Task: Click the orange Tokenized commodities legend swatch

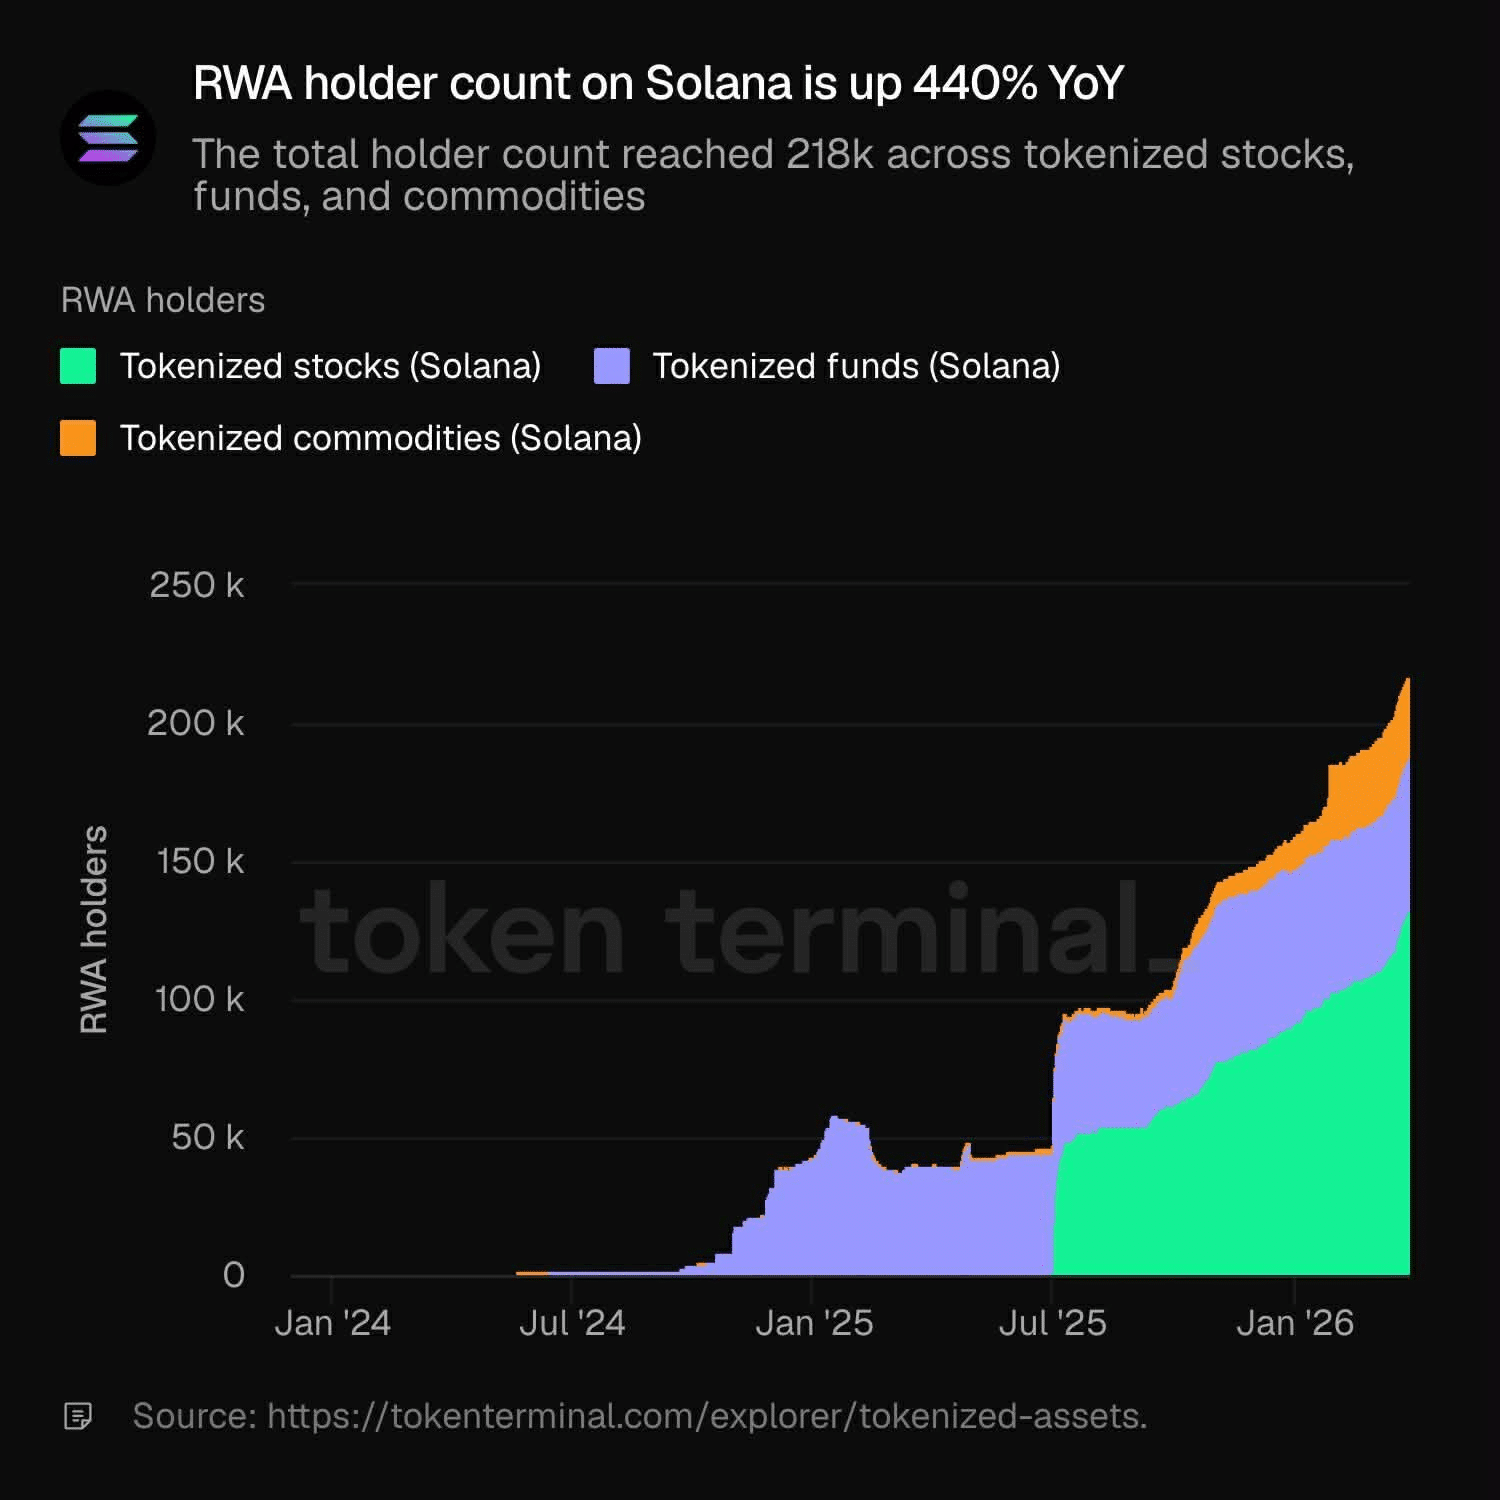Action: click(78, 438)
